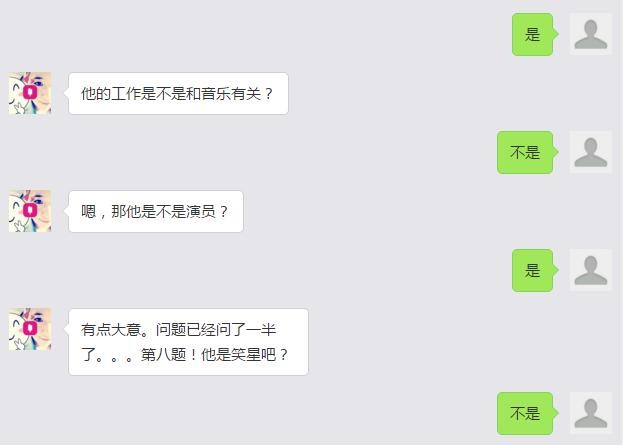Open cartoon avatar beside the 音乐有关 question
This screenshot has height=445, width=623.
(30, 93)
